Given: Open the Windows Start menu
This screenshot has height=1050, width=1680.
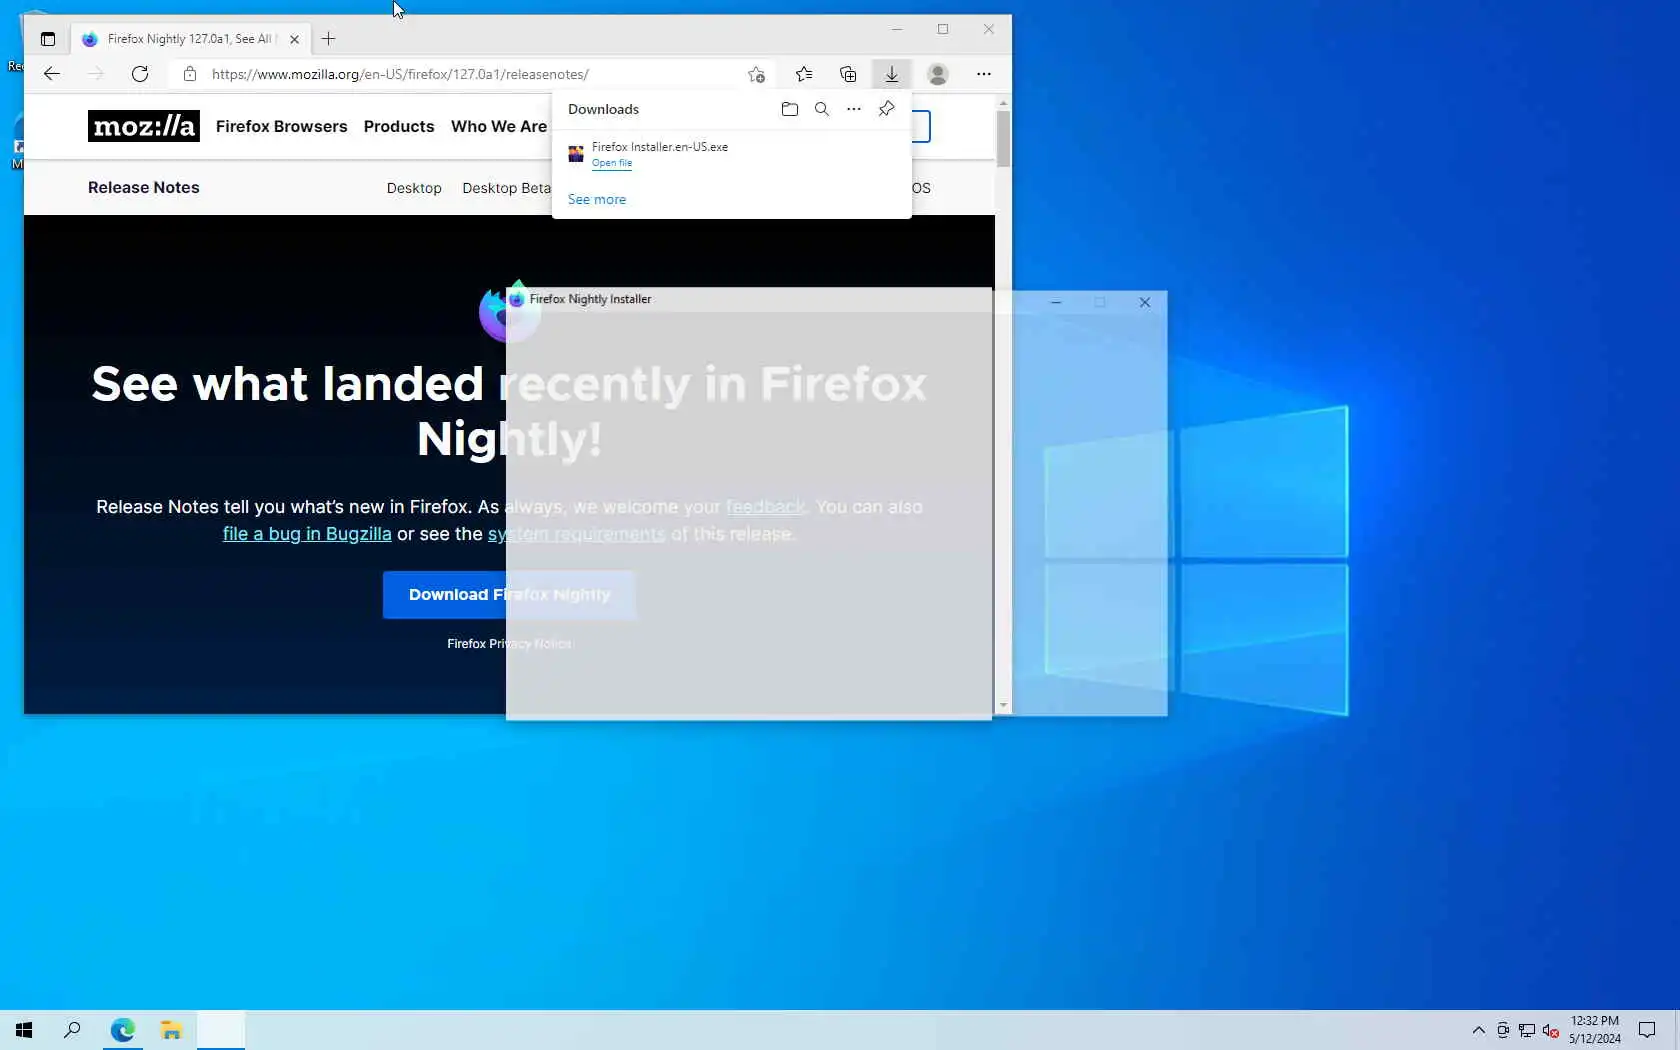Looking at the screenshot, I should pos(24,1030).
